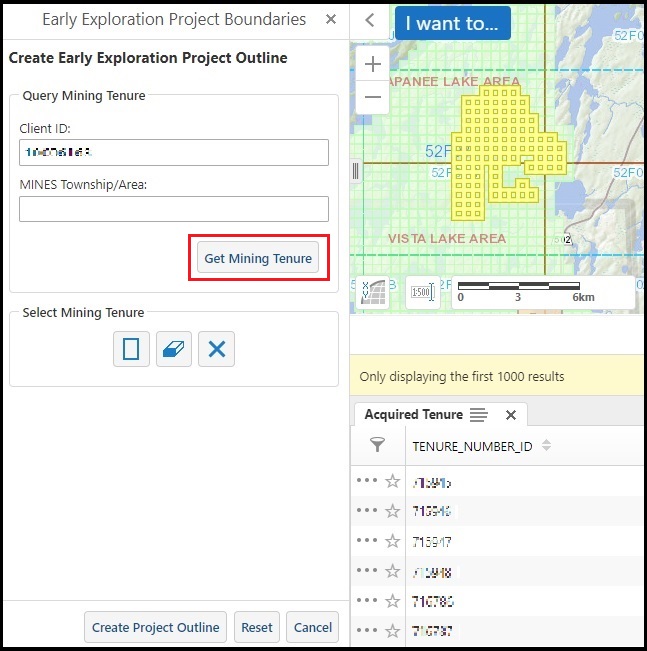Viewport: 647px width, 651px height.
Task: Star the third tenure row
Action: click(393, 541)
